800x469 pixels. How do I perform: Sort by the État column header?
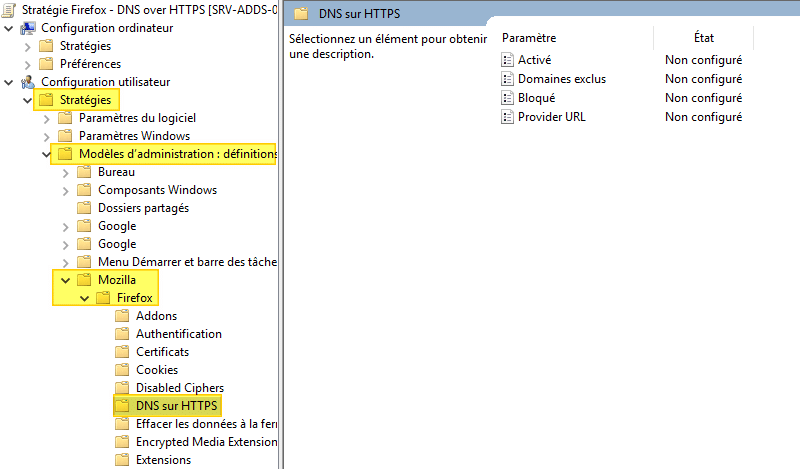(704, 38)
